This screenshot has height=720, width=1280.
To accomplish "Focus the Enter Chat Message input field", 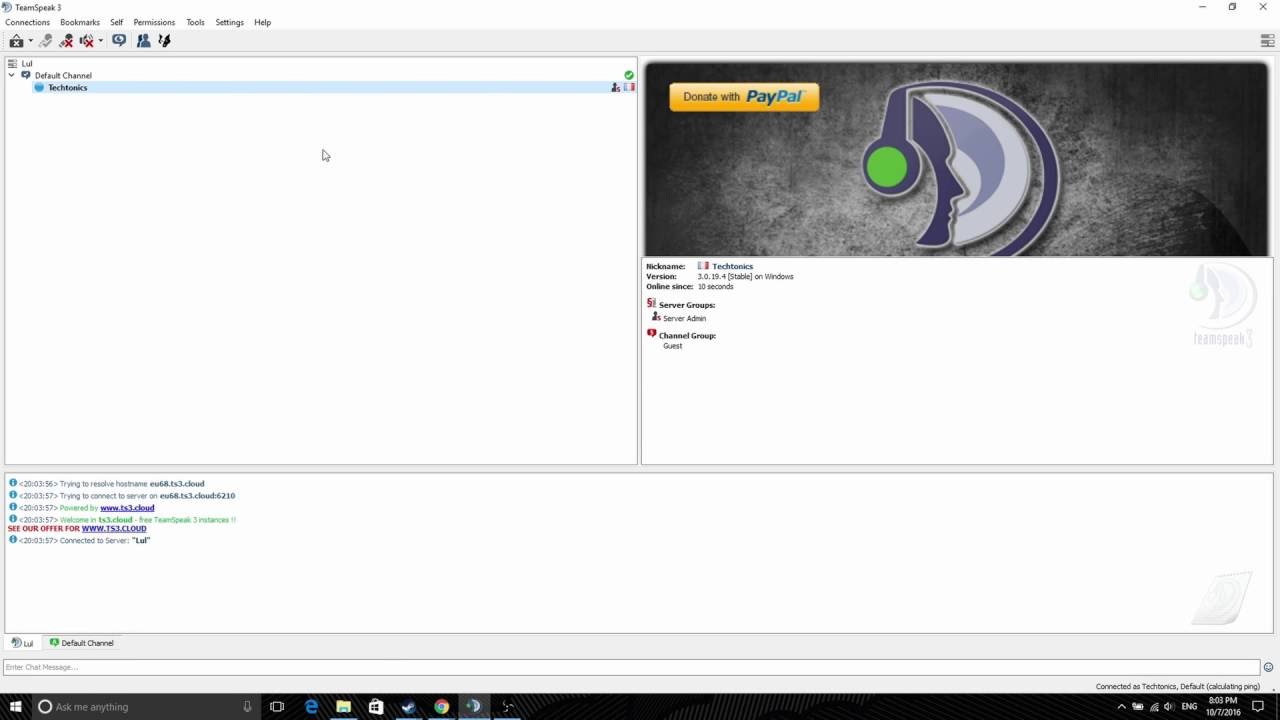I will pyautogui.click(x=631, y=667).
